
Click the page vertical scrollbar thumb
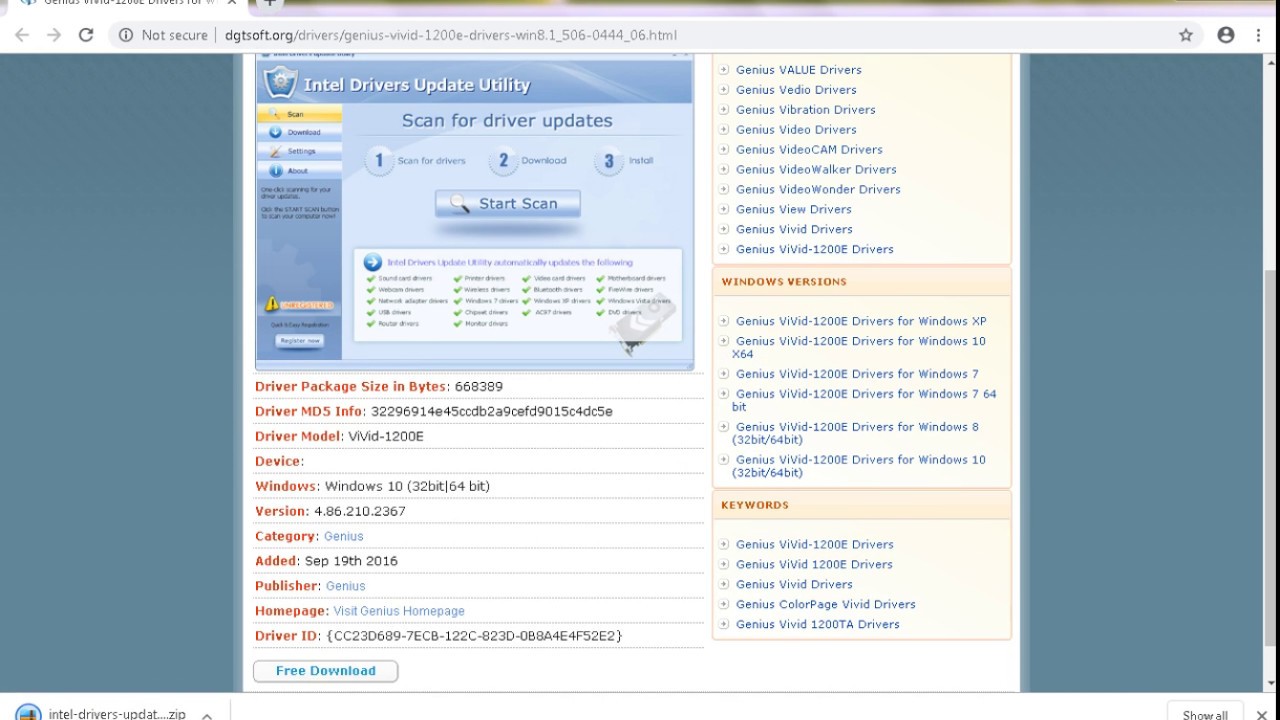point(1271,458)
